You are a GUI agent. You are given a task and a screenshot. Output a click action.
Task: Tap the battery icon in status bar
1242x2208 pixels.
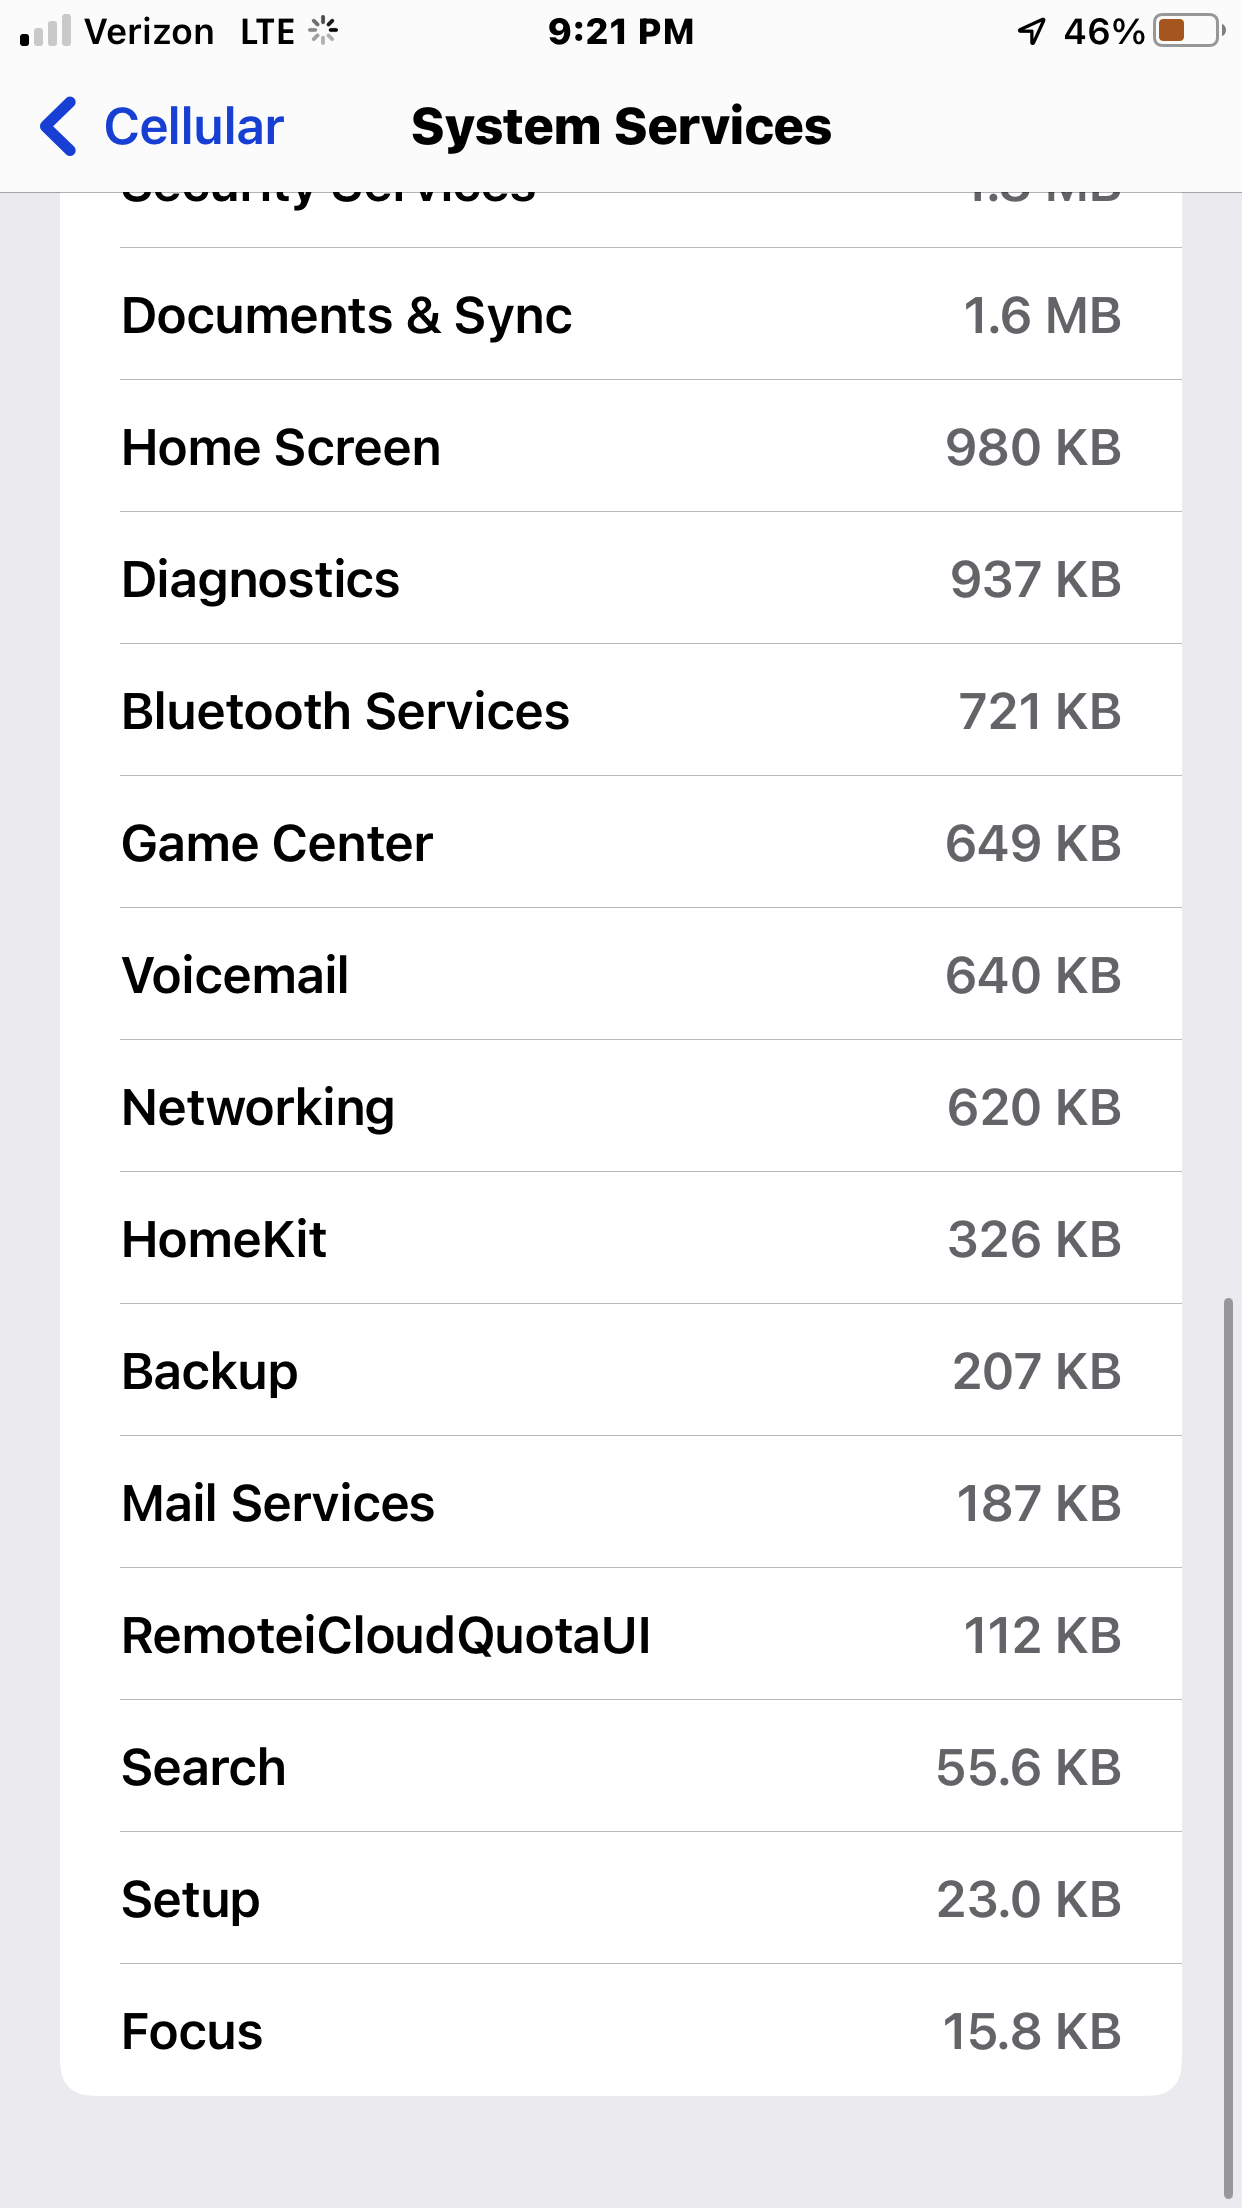point(1187,31)
